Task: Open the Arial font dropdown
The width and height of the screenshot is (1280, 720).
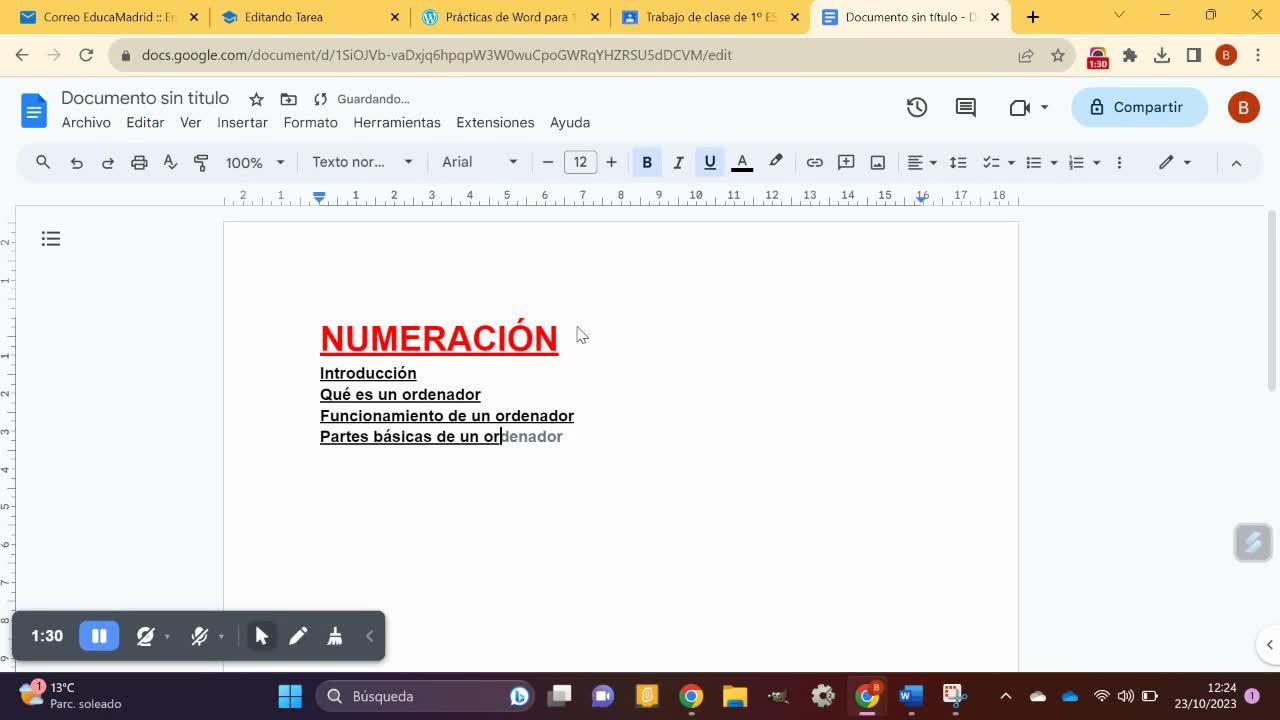Action: coord(479,162)
